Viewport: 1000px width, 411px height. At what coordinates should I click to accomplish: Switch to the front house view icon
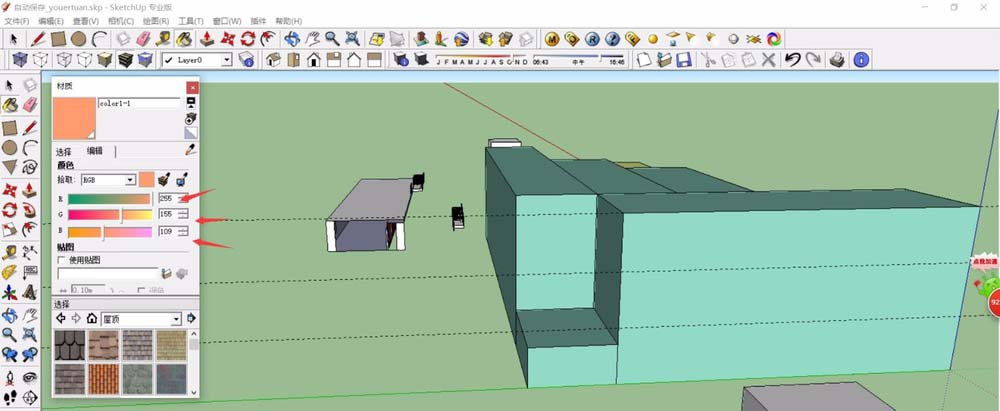click(x=313, y=60)
